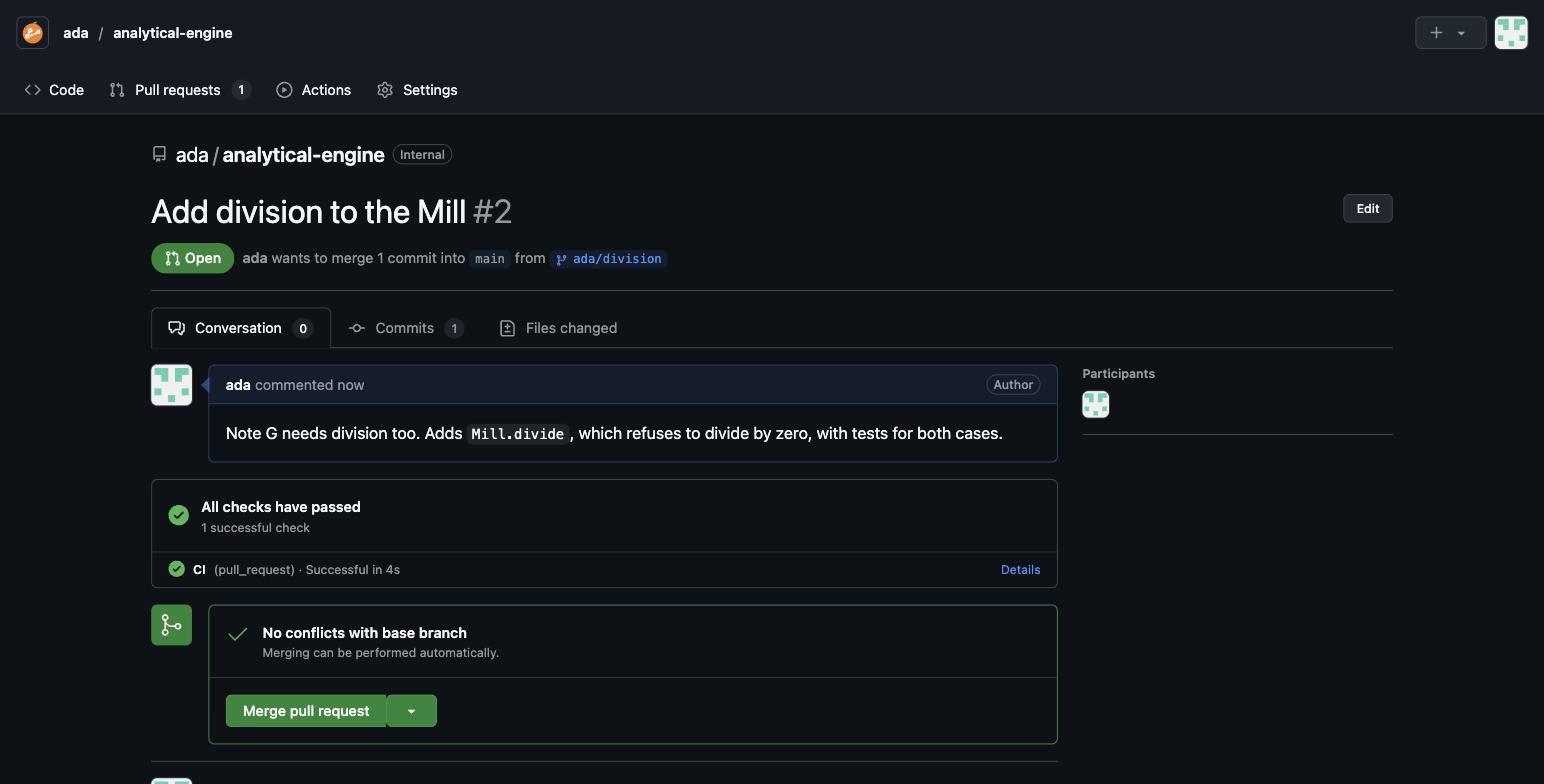Click the '1 successful check' text
This screenshot has height=784, width=1544.
[x=255, y=528]
